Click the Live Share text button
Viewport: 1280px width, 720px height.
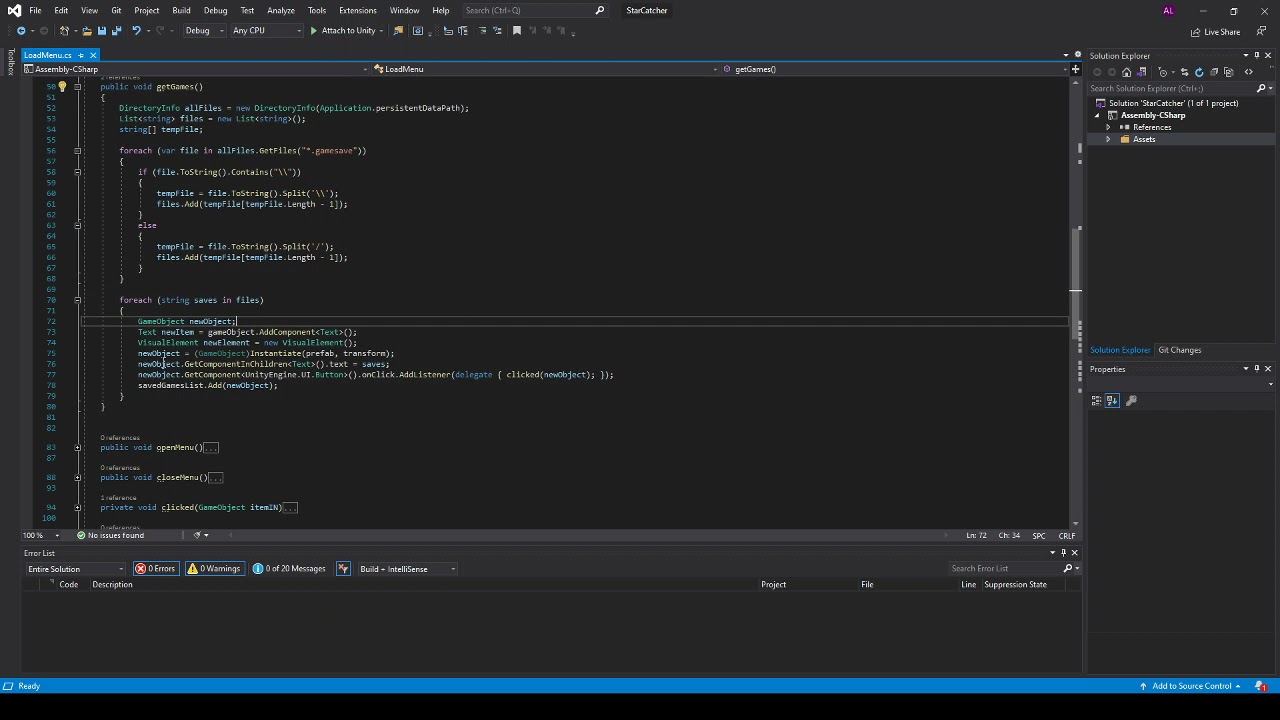tap(1222, 32)
